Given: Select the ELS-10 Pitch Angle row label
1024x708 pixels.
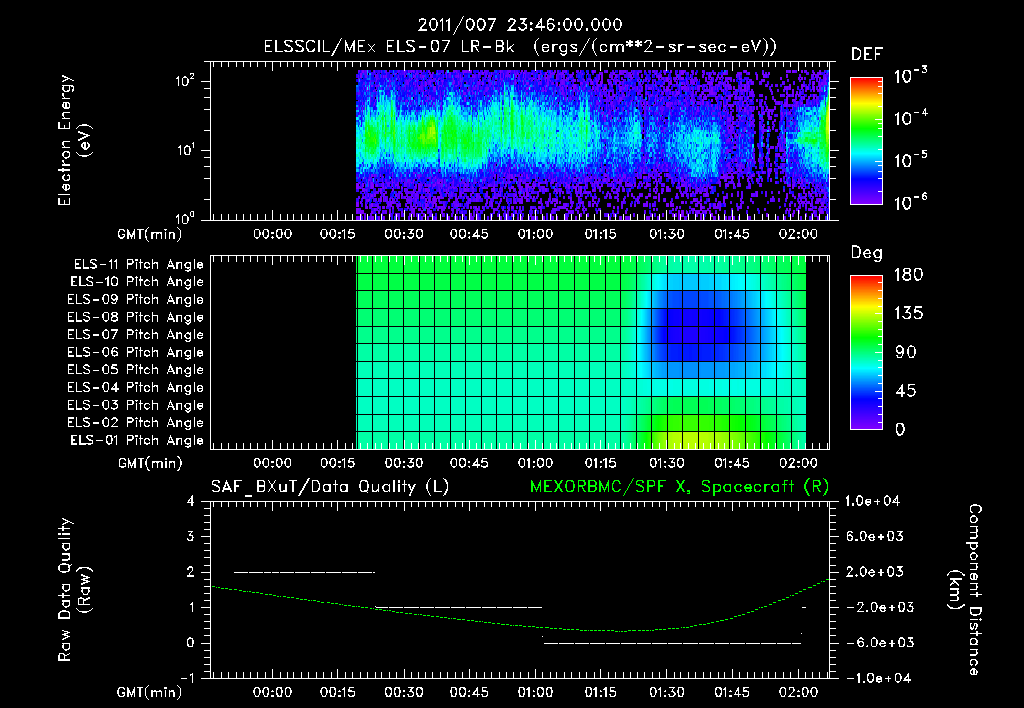Looking at the screenshot, I should click(x=137, y=282).
